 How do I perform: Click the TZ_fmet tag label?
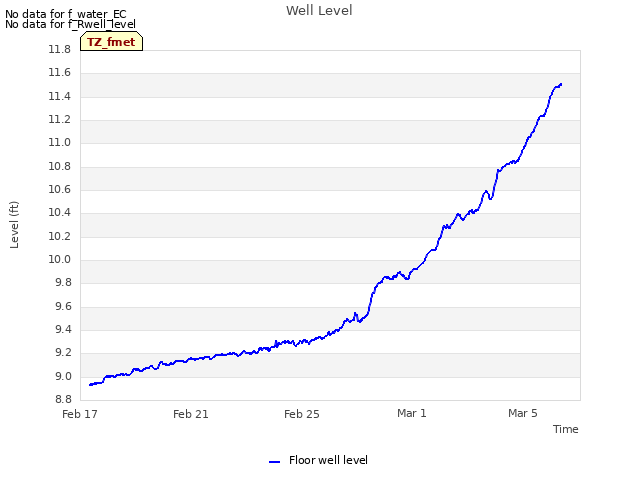point(111,42)
